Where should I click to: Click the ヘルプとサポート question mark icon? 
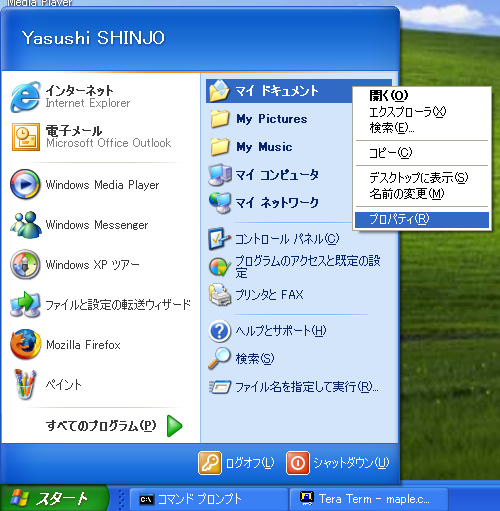[220, 331]
